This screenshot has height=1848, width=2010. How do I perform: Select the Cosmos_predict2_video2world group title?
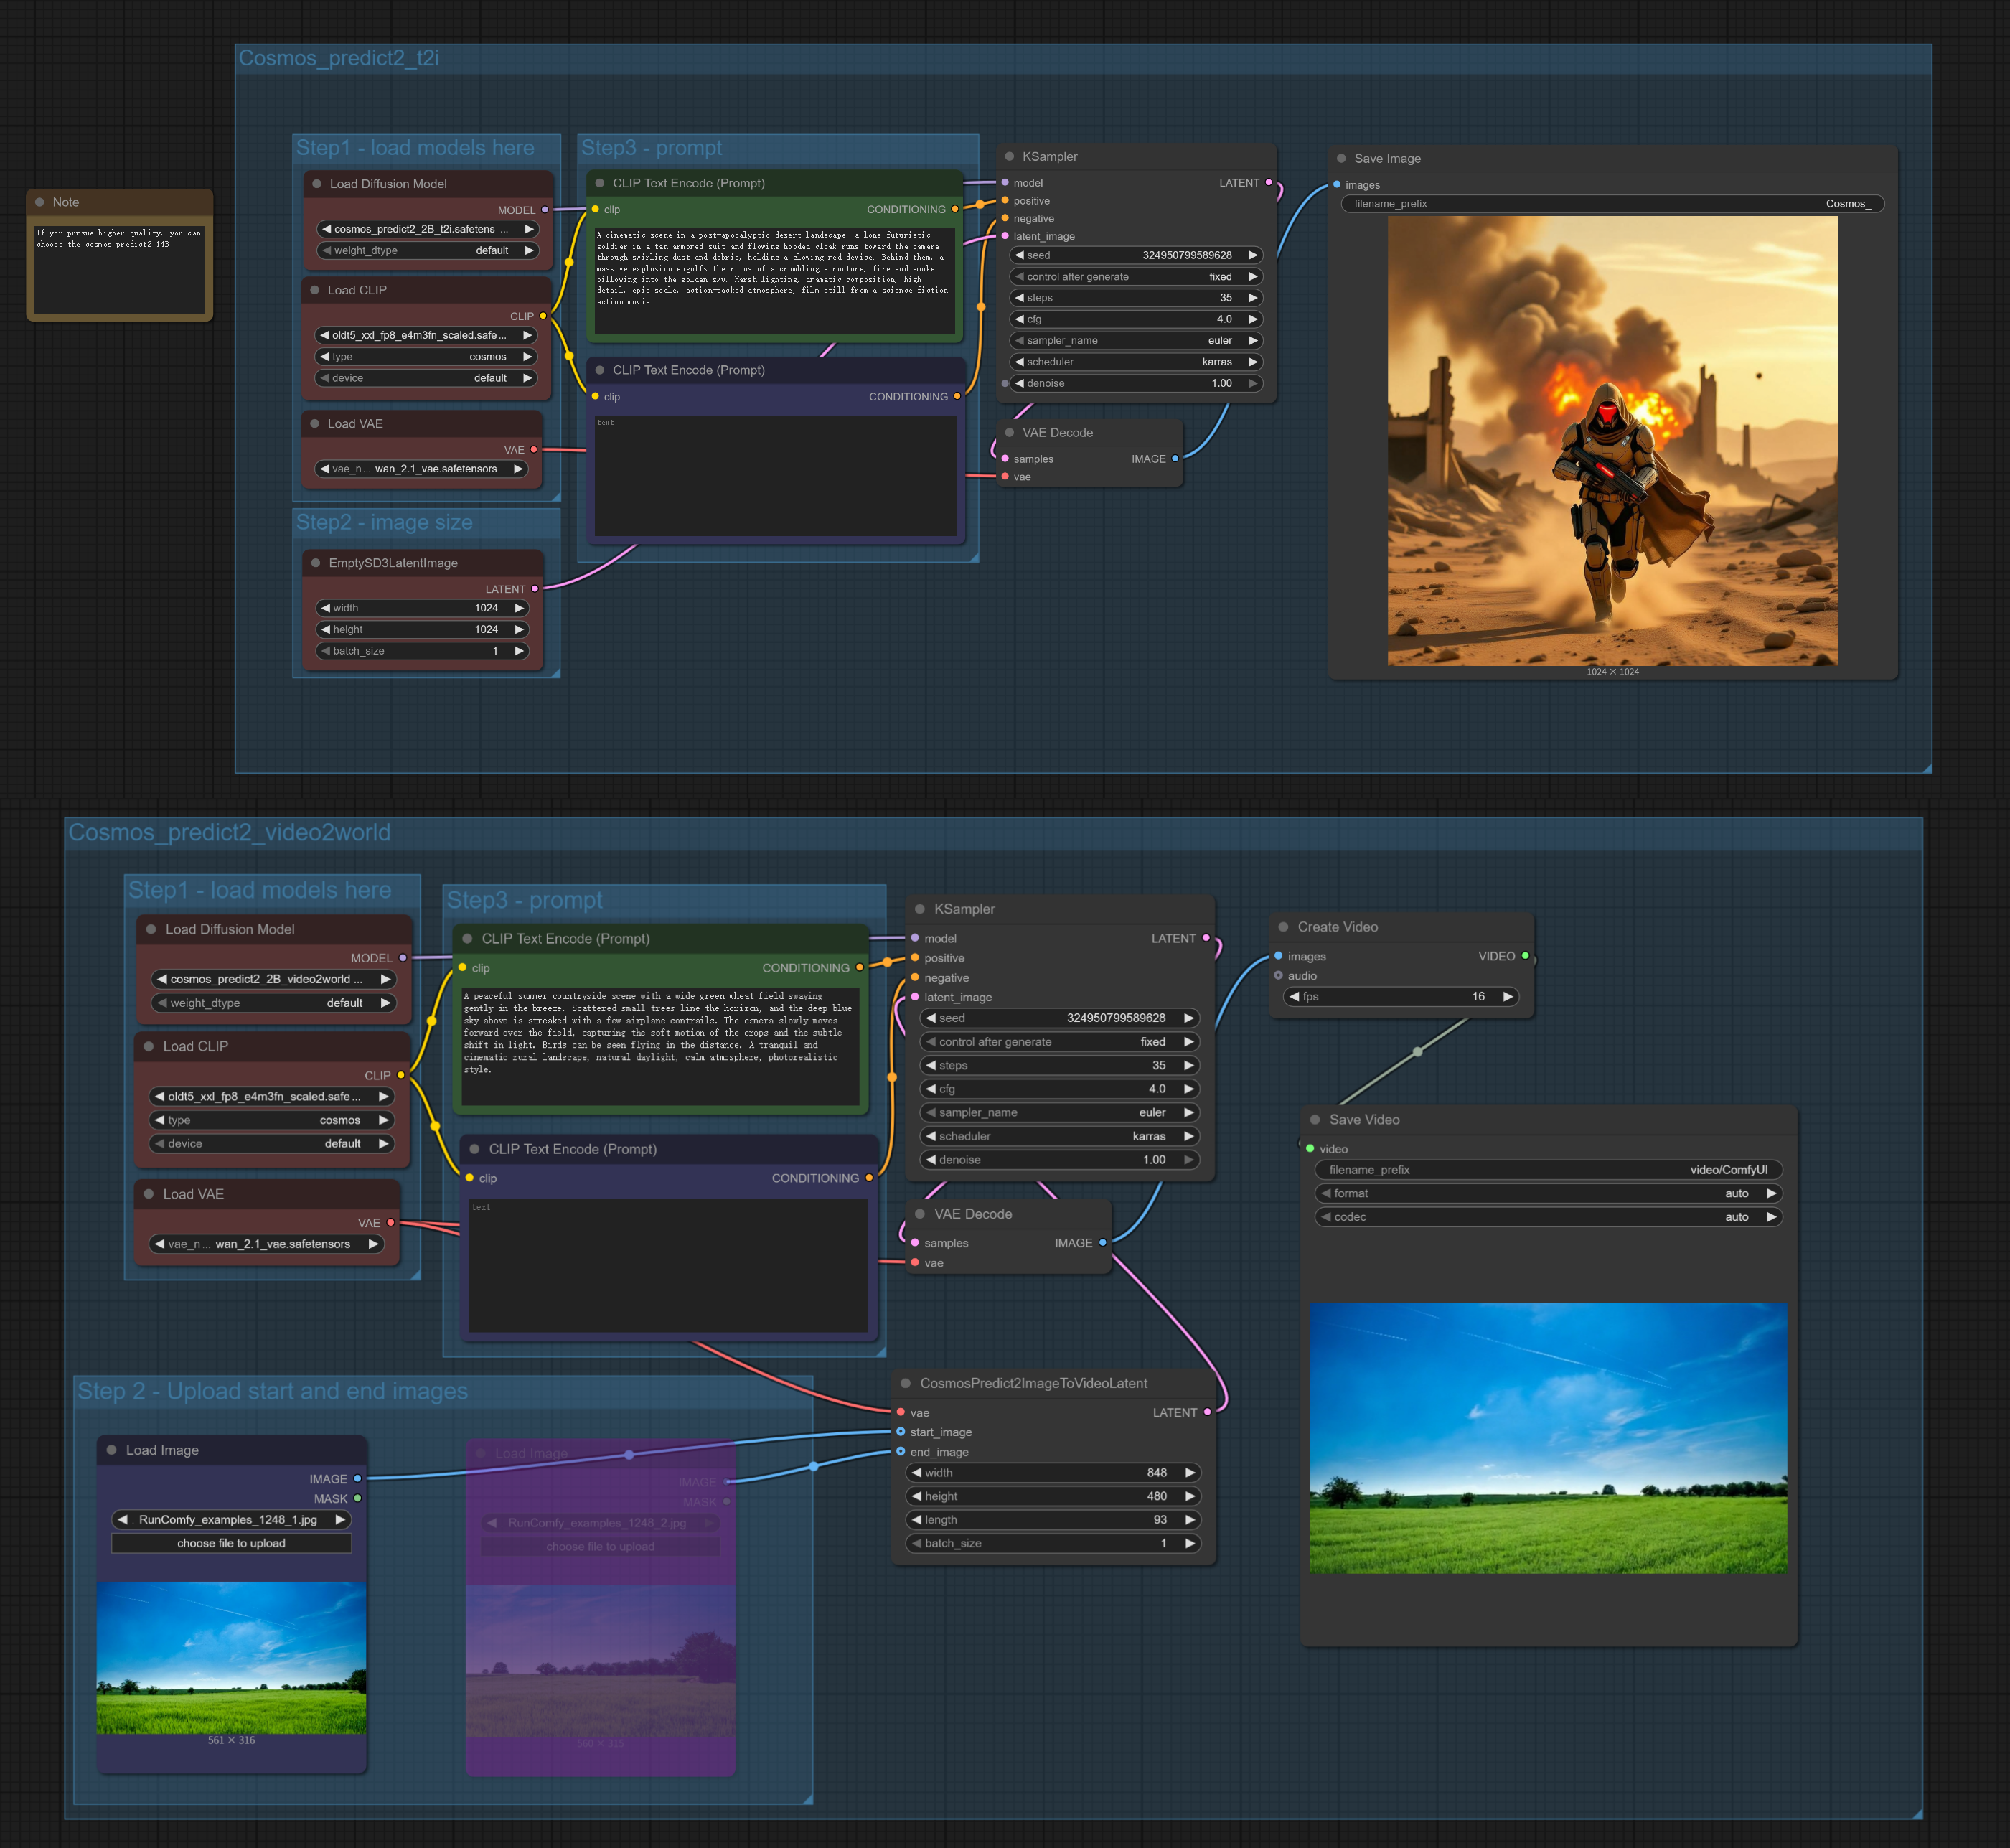click(x=229, y=832)
